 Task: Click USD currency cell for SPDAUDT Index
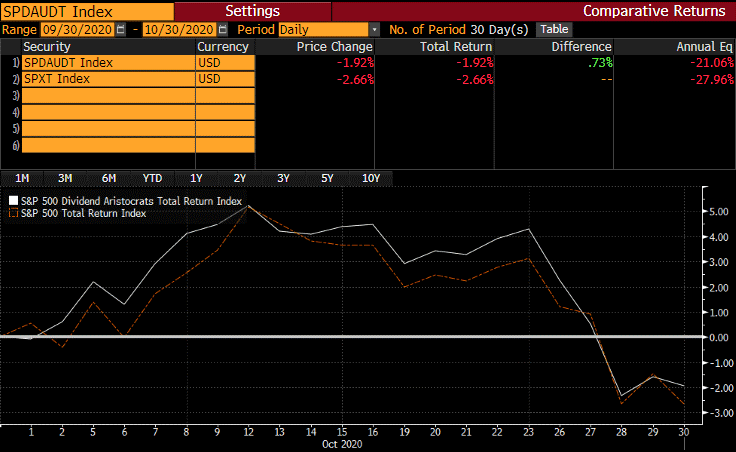225,63
